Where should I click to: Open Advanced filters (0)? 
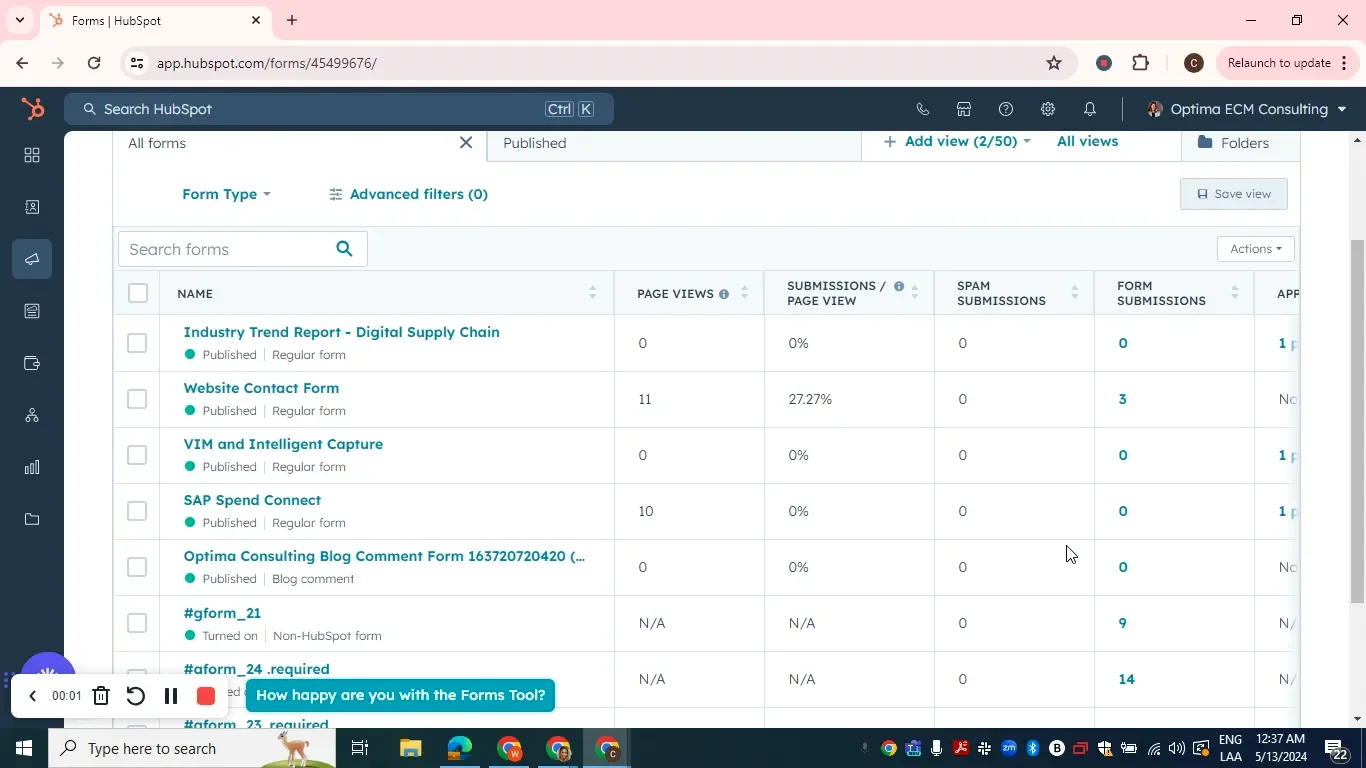pyautogui.click(x=408, y=194)
